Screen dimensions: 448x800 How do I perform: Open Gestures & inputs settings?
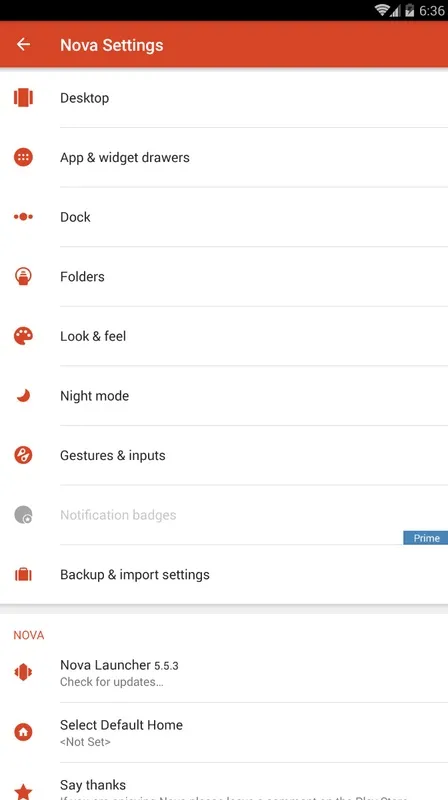pos(224,455)
